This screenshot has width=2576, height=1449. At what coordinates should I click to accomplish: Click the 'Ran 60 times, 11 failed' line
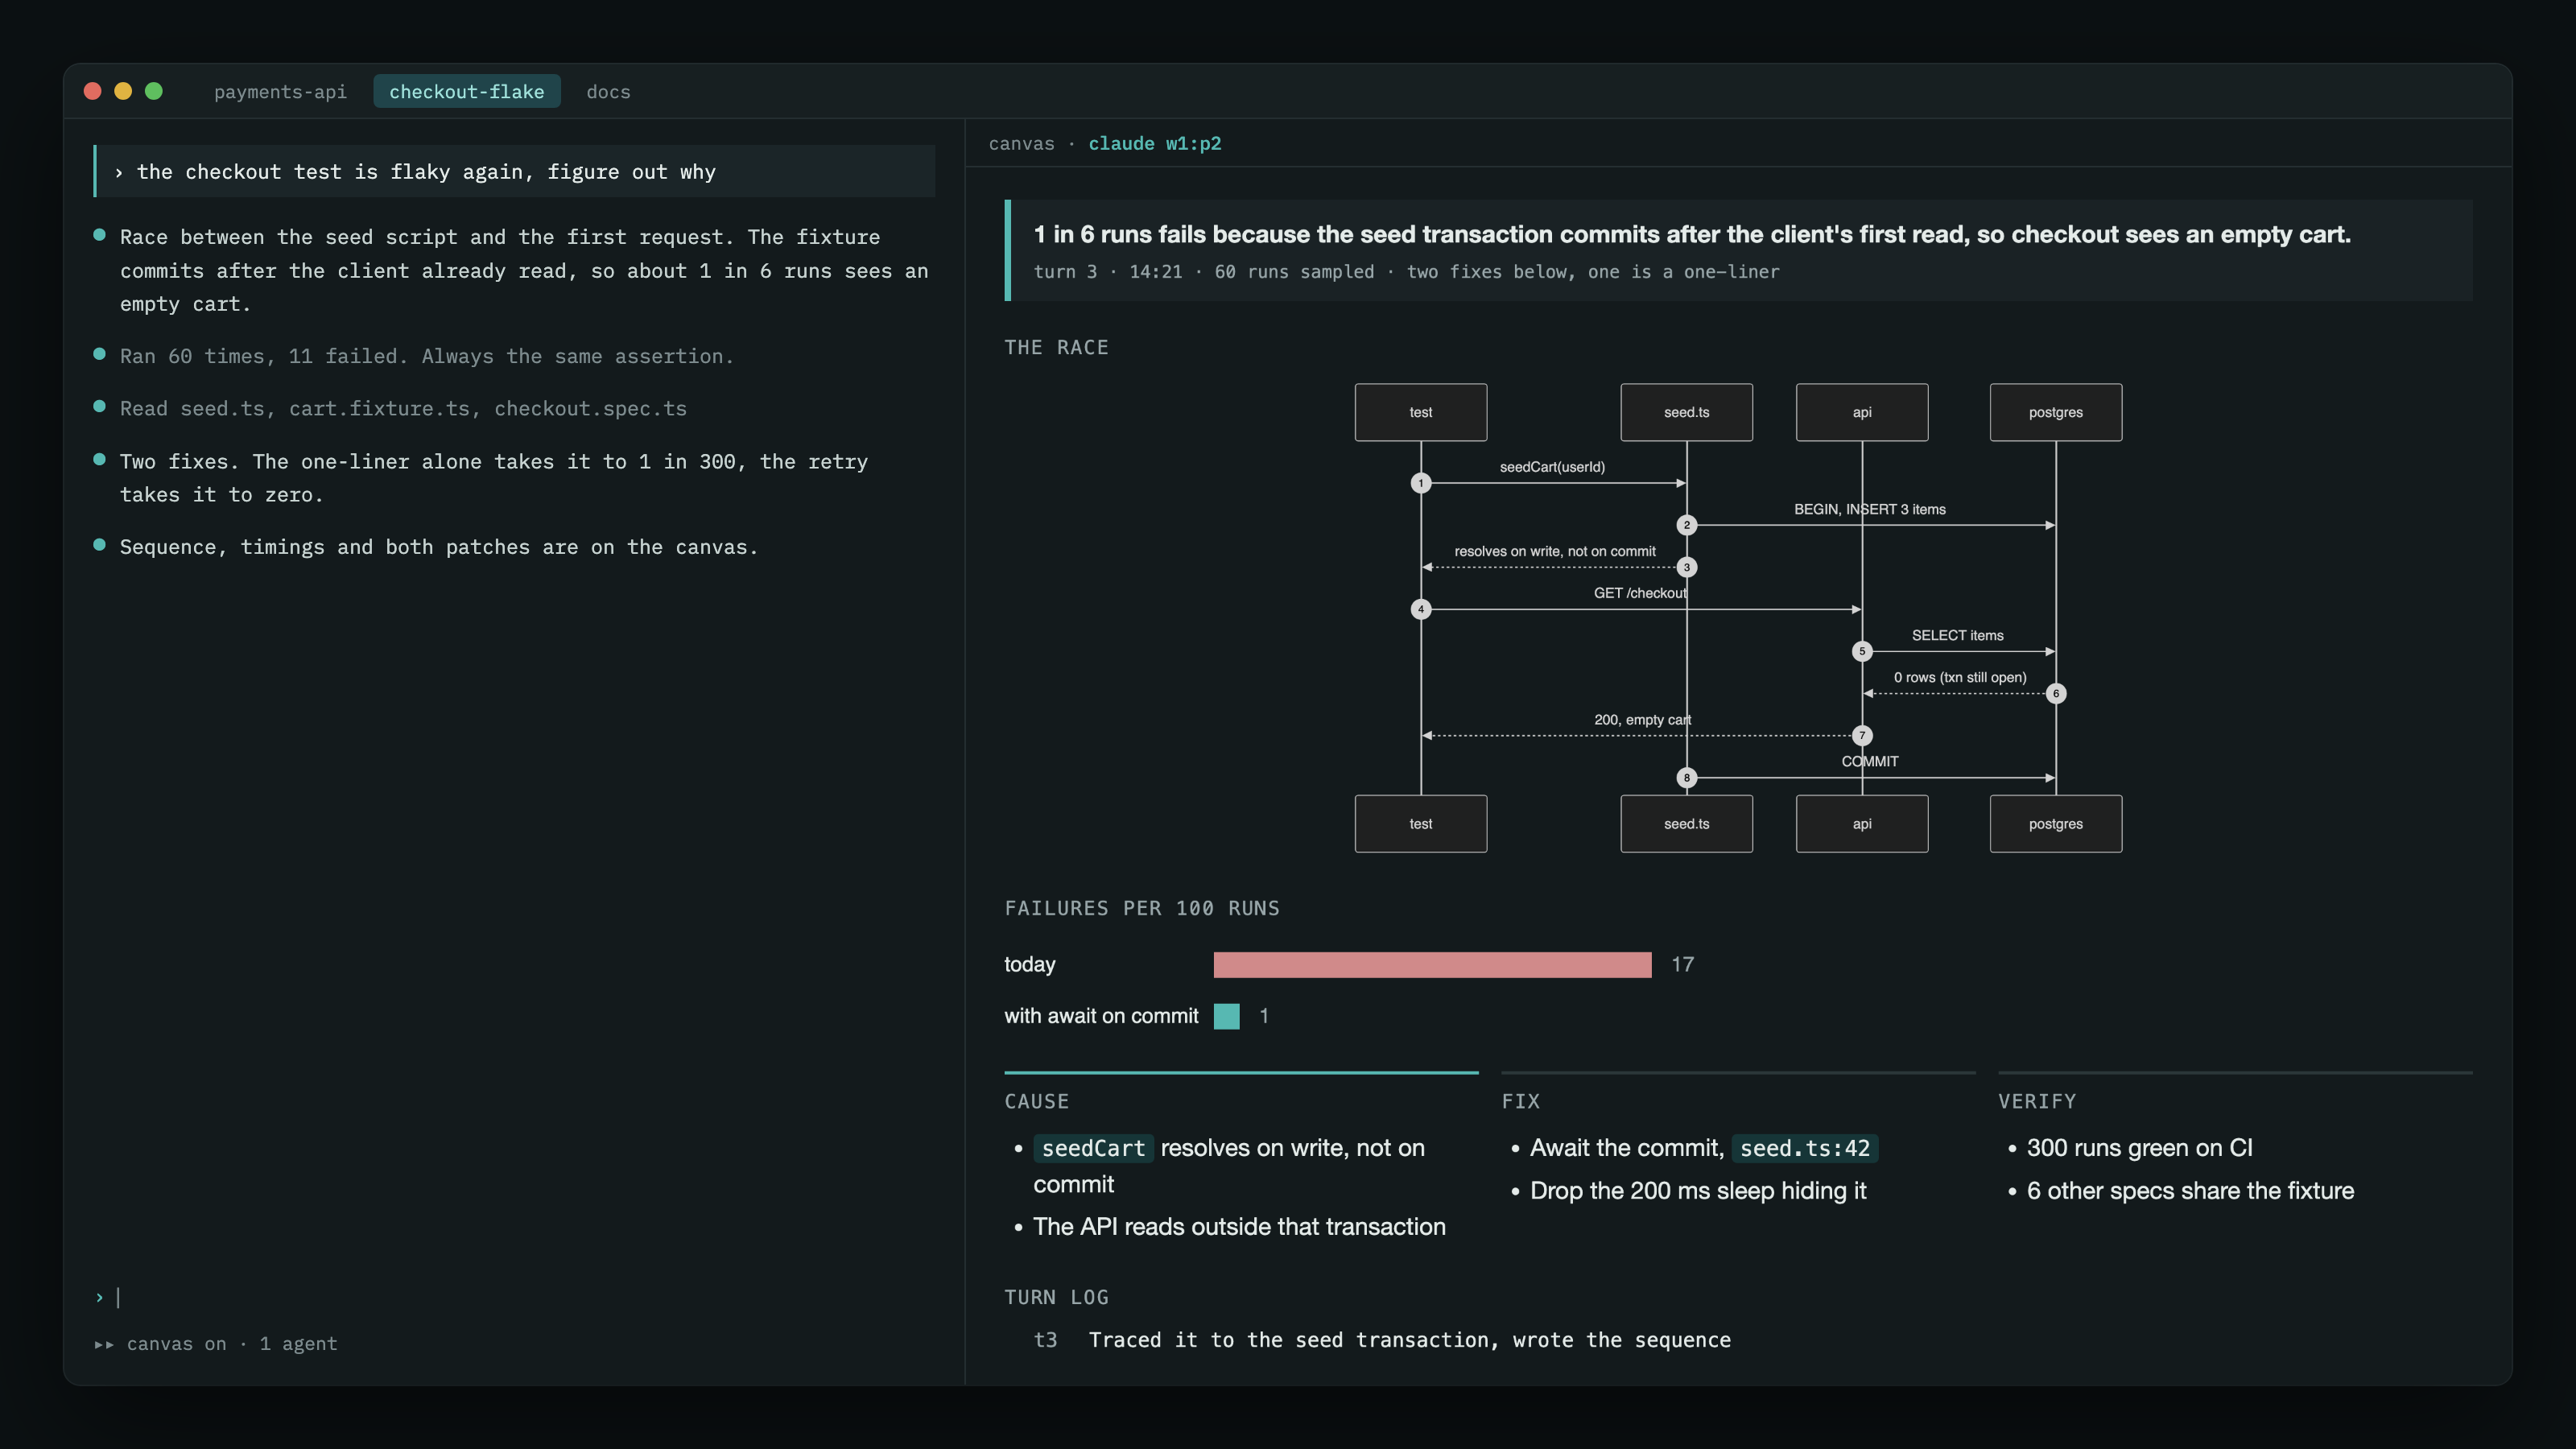[427, 356]
